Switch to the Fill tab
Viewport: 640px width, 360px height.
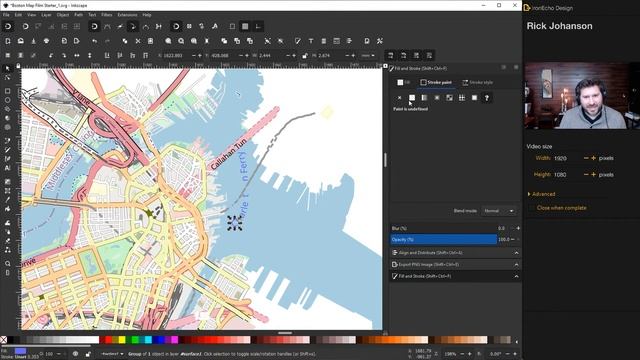click(x=404, y=82)
